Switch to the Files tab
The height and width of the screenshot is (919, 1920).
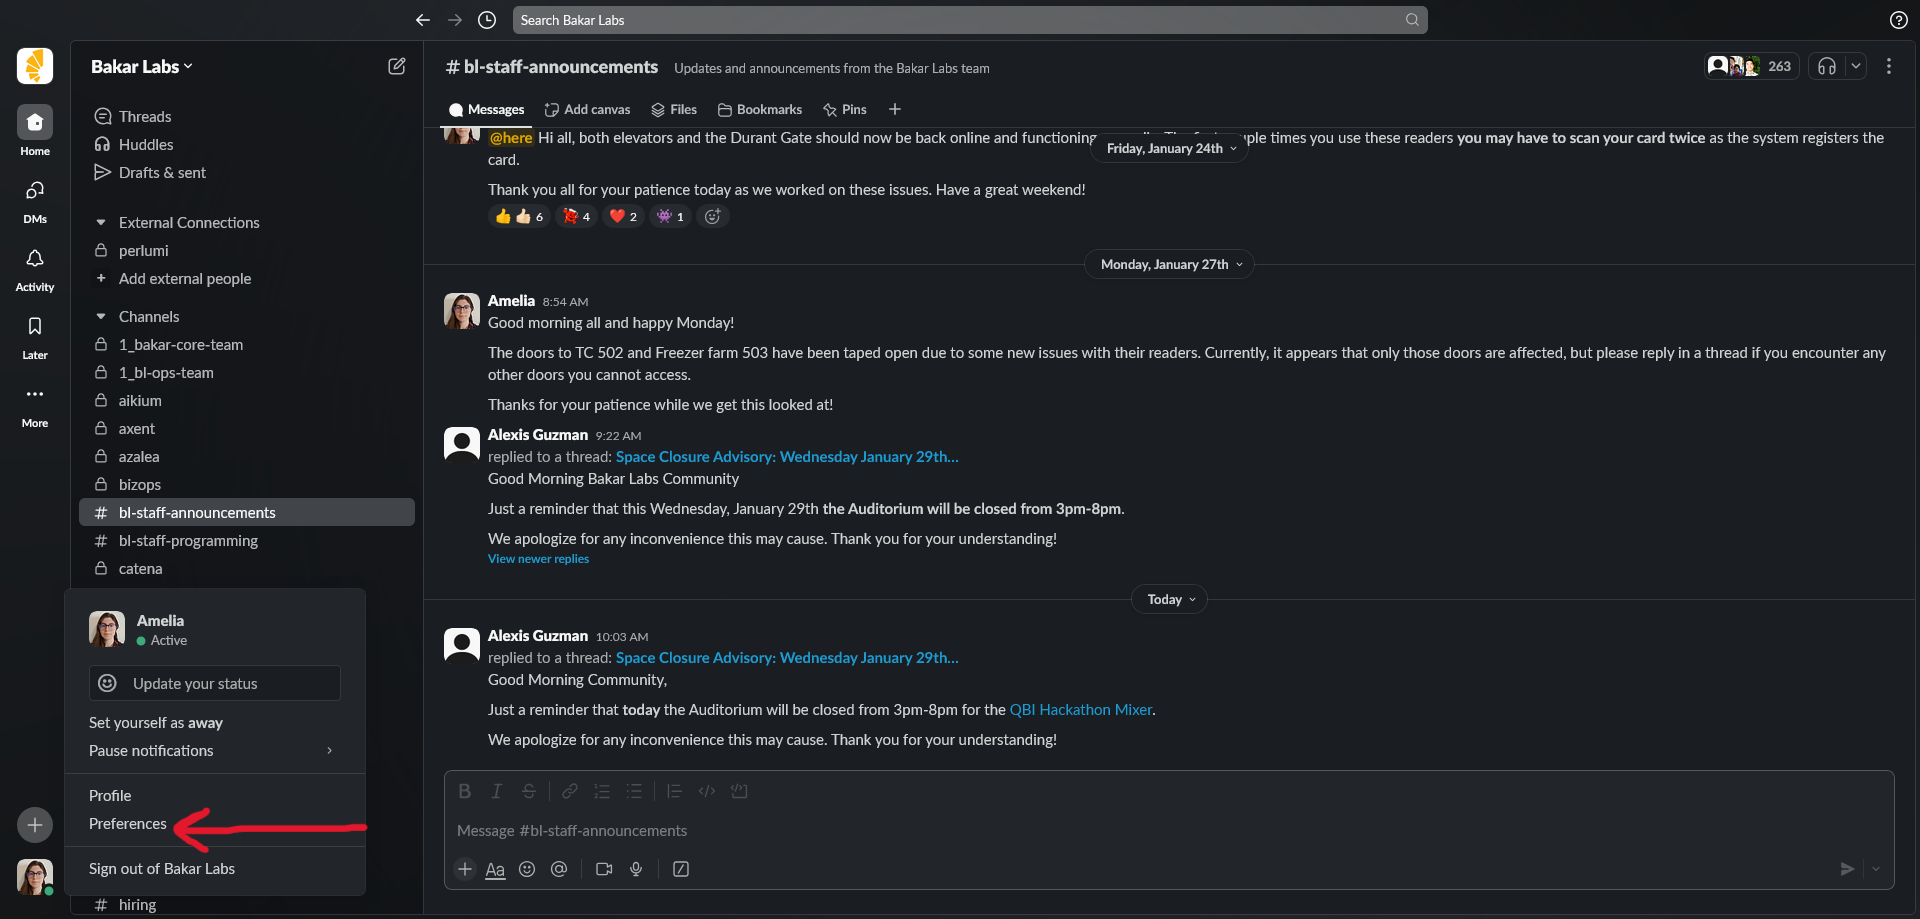click(674, 109)
